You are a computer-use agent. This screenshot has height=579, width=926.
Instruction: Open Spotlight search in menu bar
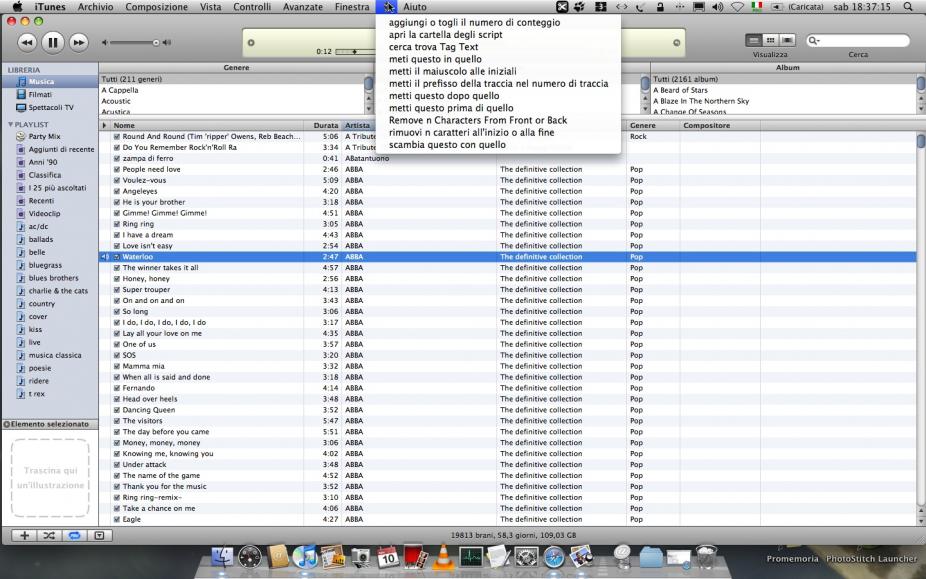pyautogui.click(x=908, y=7)
